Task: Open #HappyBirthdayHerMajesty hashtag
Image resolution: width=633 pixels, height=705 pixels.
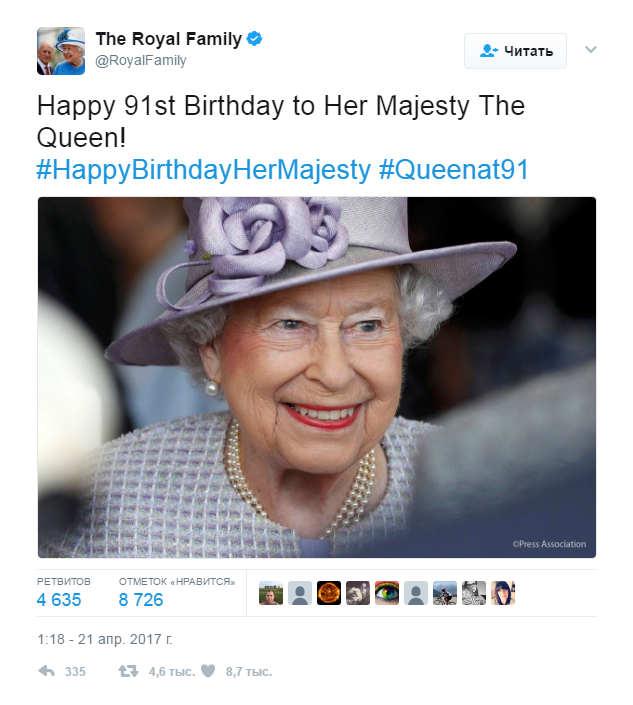Action: click(x=204, y=170)
